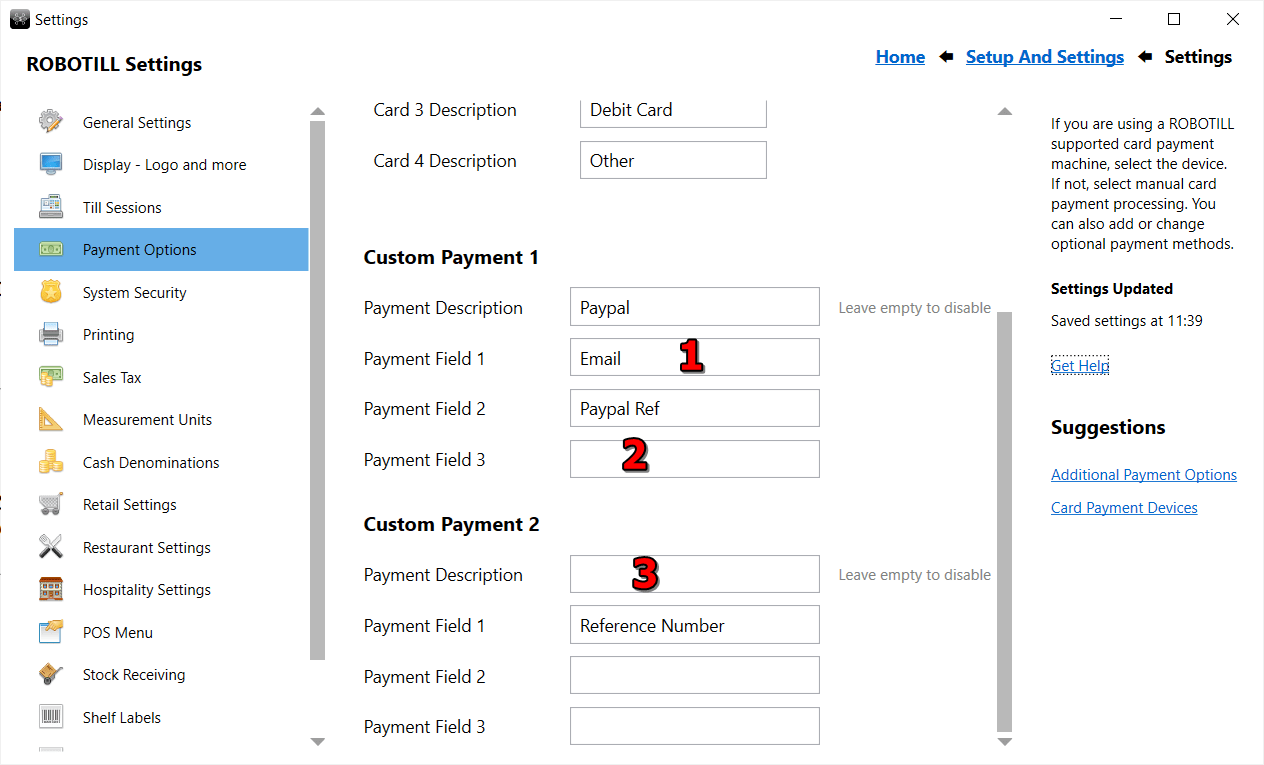
Task: Select the Display - Logo and more icon
Action: 50,164
